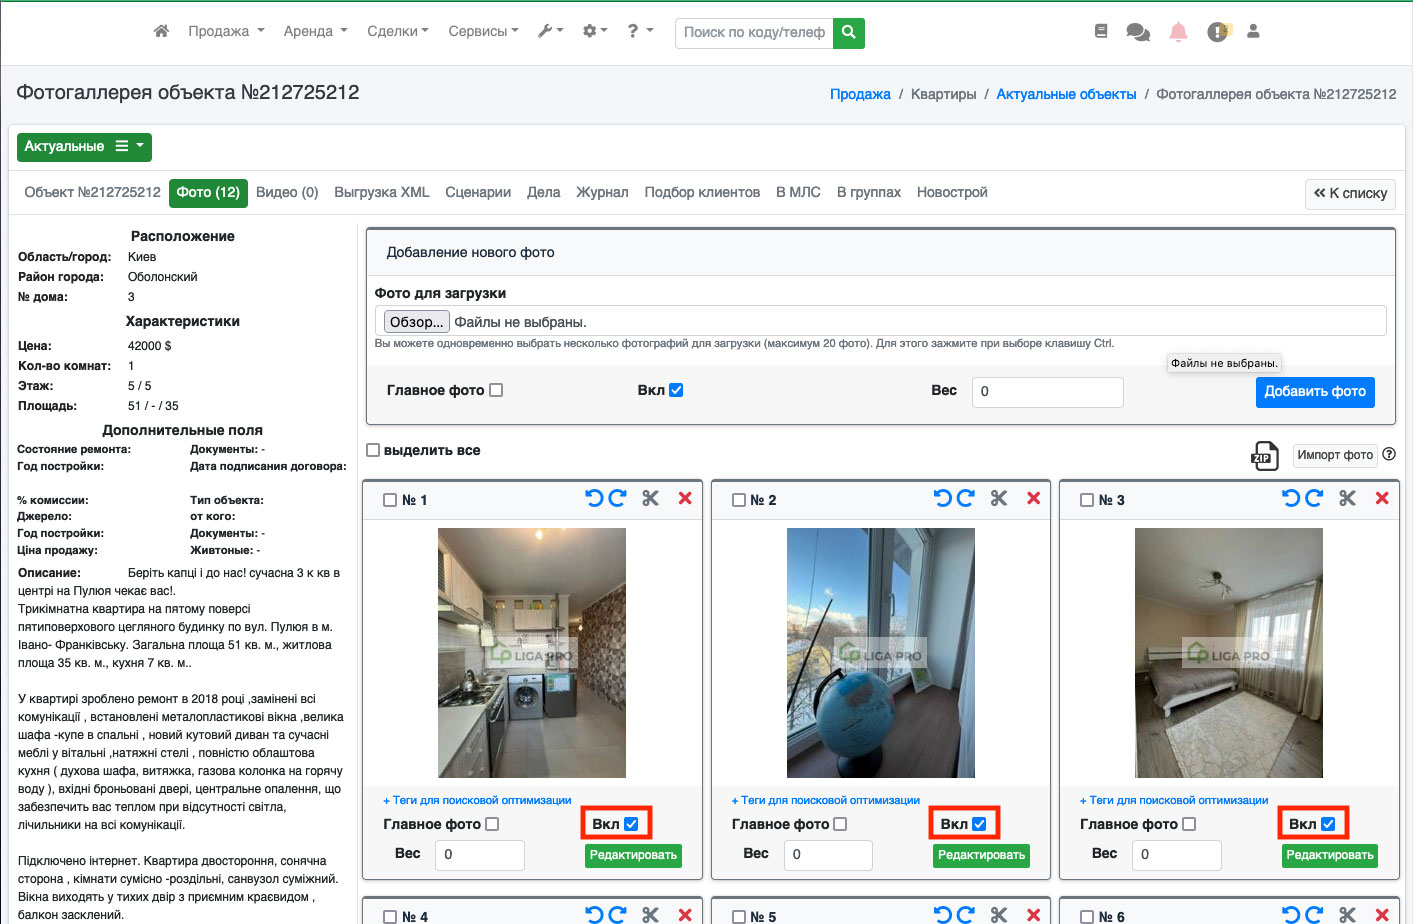This screenshot has width=1413, height=924.
Task: Expand the 'Продажа' dropdown menu
Action: (226, 31)
